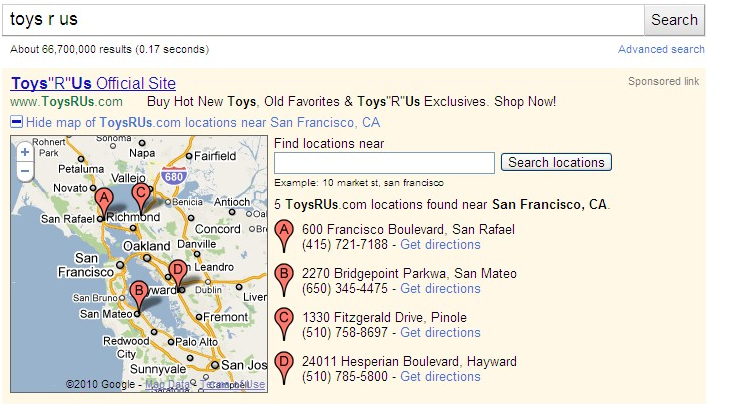Get directions to 600 Francisco Boulevard, San Rafael

440,245
